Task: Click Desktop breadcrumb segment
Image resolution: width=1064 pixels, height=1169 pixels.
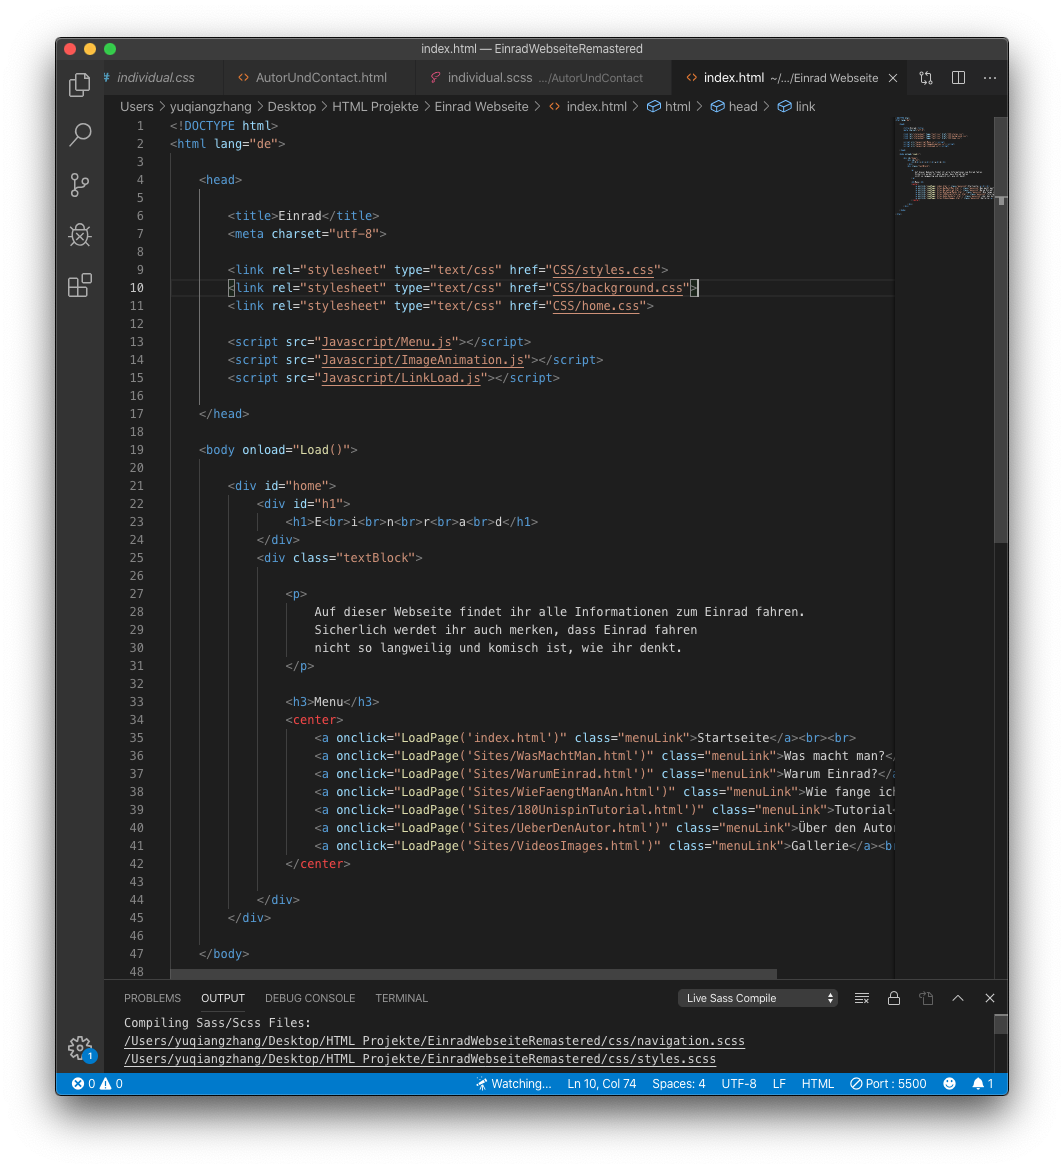Action: (292, 107)
